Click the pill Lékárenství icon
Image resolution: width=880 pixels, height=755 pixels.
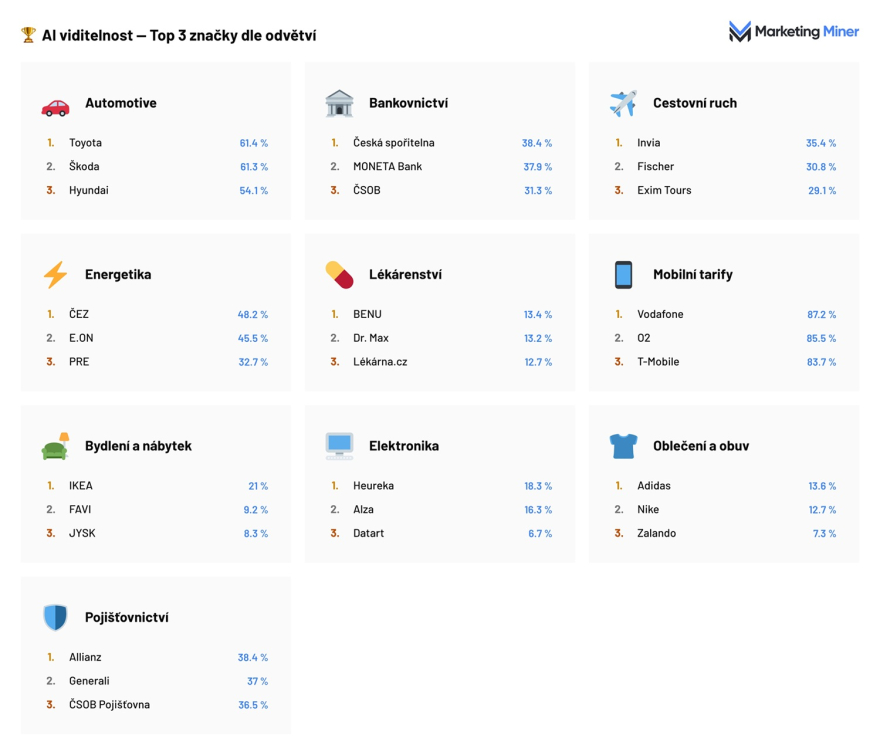click(339, 275)
